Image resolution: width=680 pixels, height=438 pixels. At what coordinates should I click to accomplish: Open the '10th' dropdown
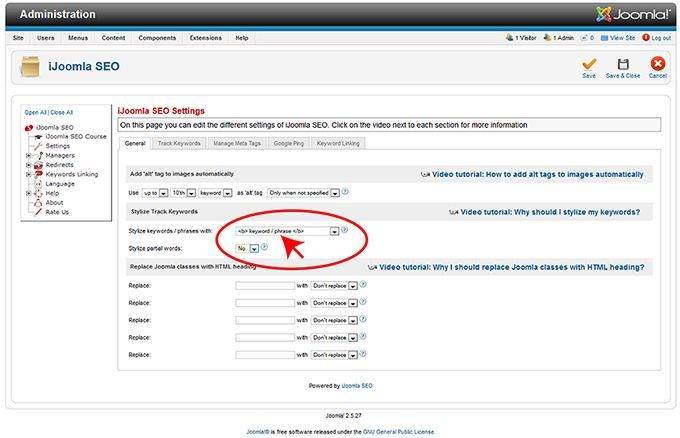pos(183,193)
